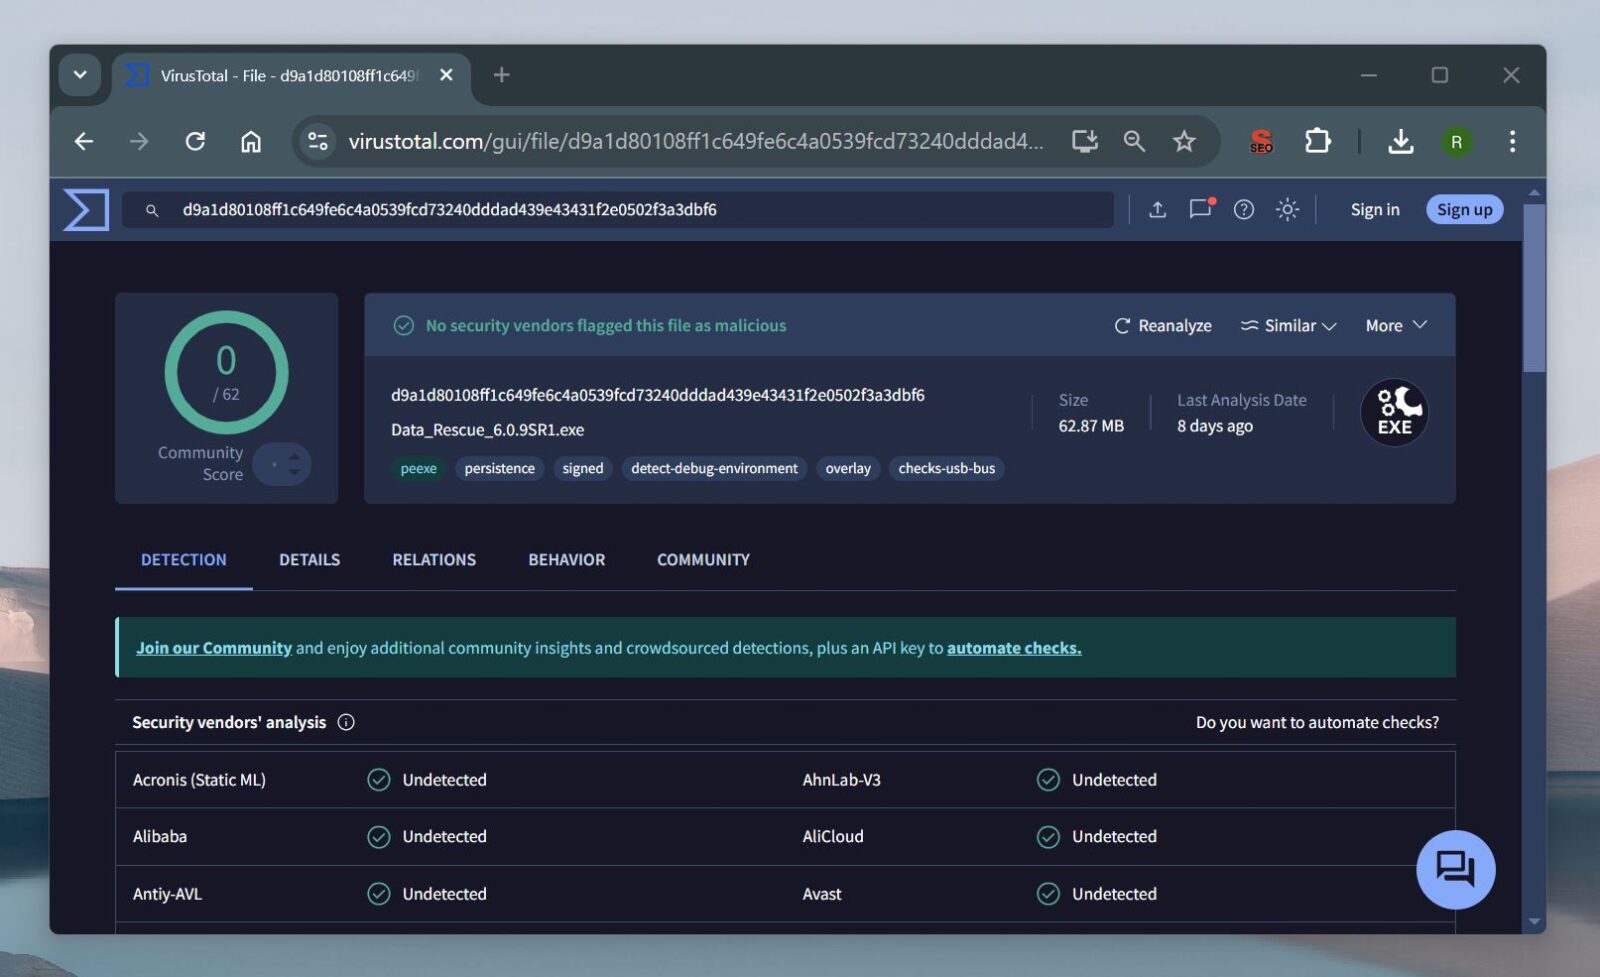Click the page vertical scrollbar
This screenshot has width=1600, height=977.
pos(1534,288)
